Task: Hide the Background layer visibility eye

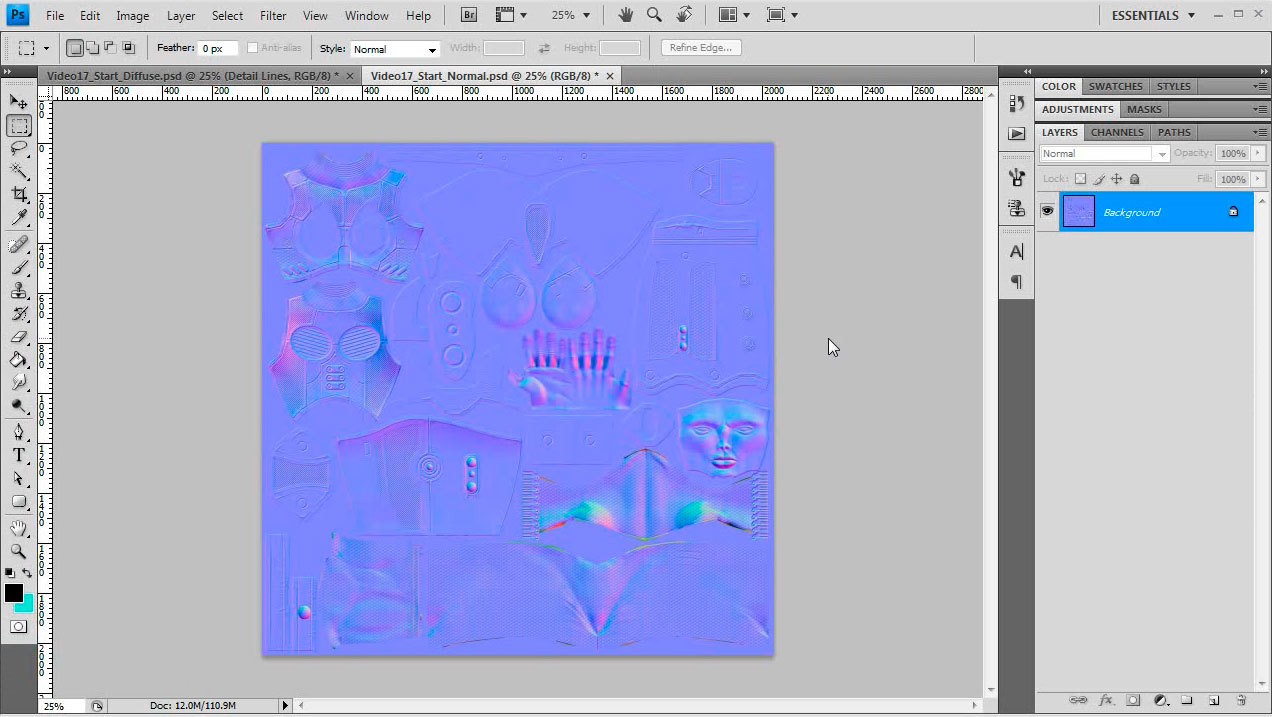Action: 1047,211
